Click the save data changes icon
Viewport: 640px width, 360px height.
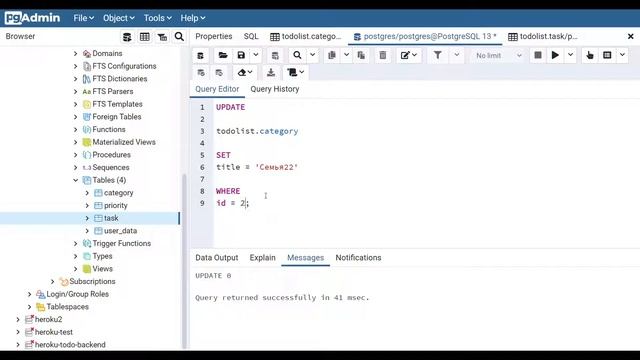pyautogui.click(x=275, y=55)
